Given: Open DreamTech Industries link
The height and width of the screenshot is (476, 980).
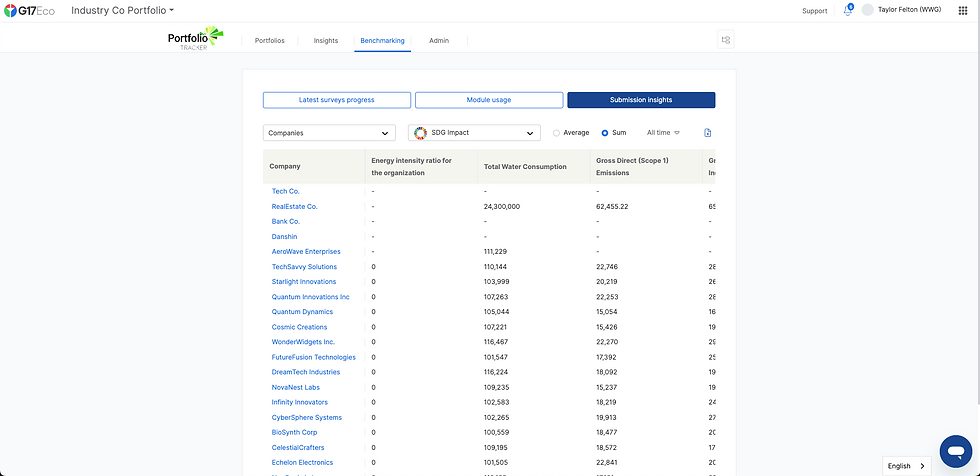Looking at the screenshot, I should point(306,372).
